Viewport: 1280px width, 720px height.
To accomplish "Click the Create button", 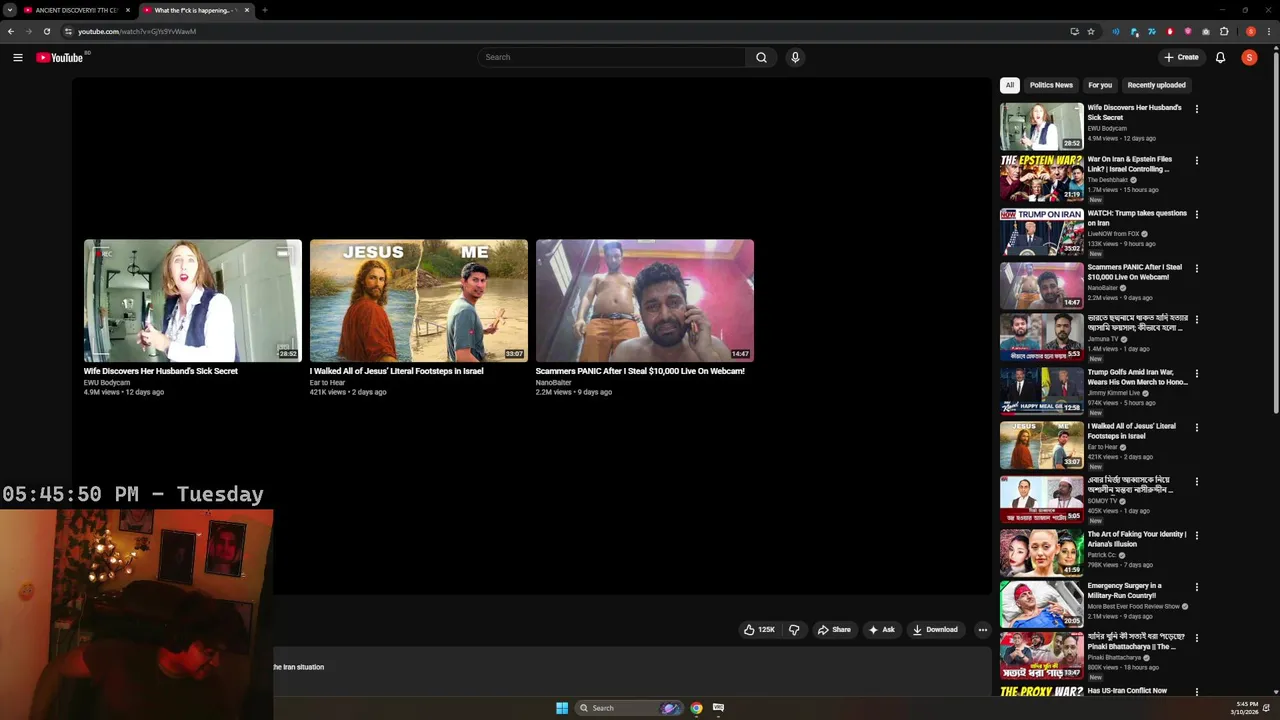I will click(1181, 57).
